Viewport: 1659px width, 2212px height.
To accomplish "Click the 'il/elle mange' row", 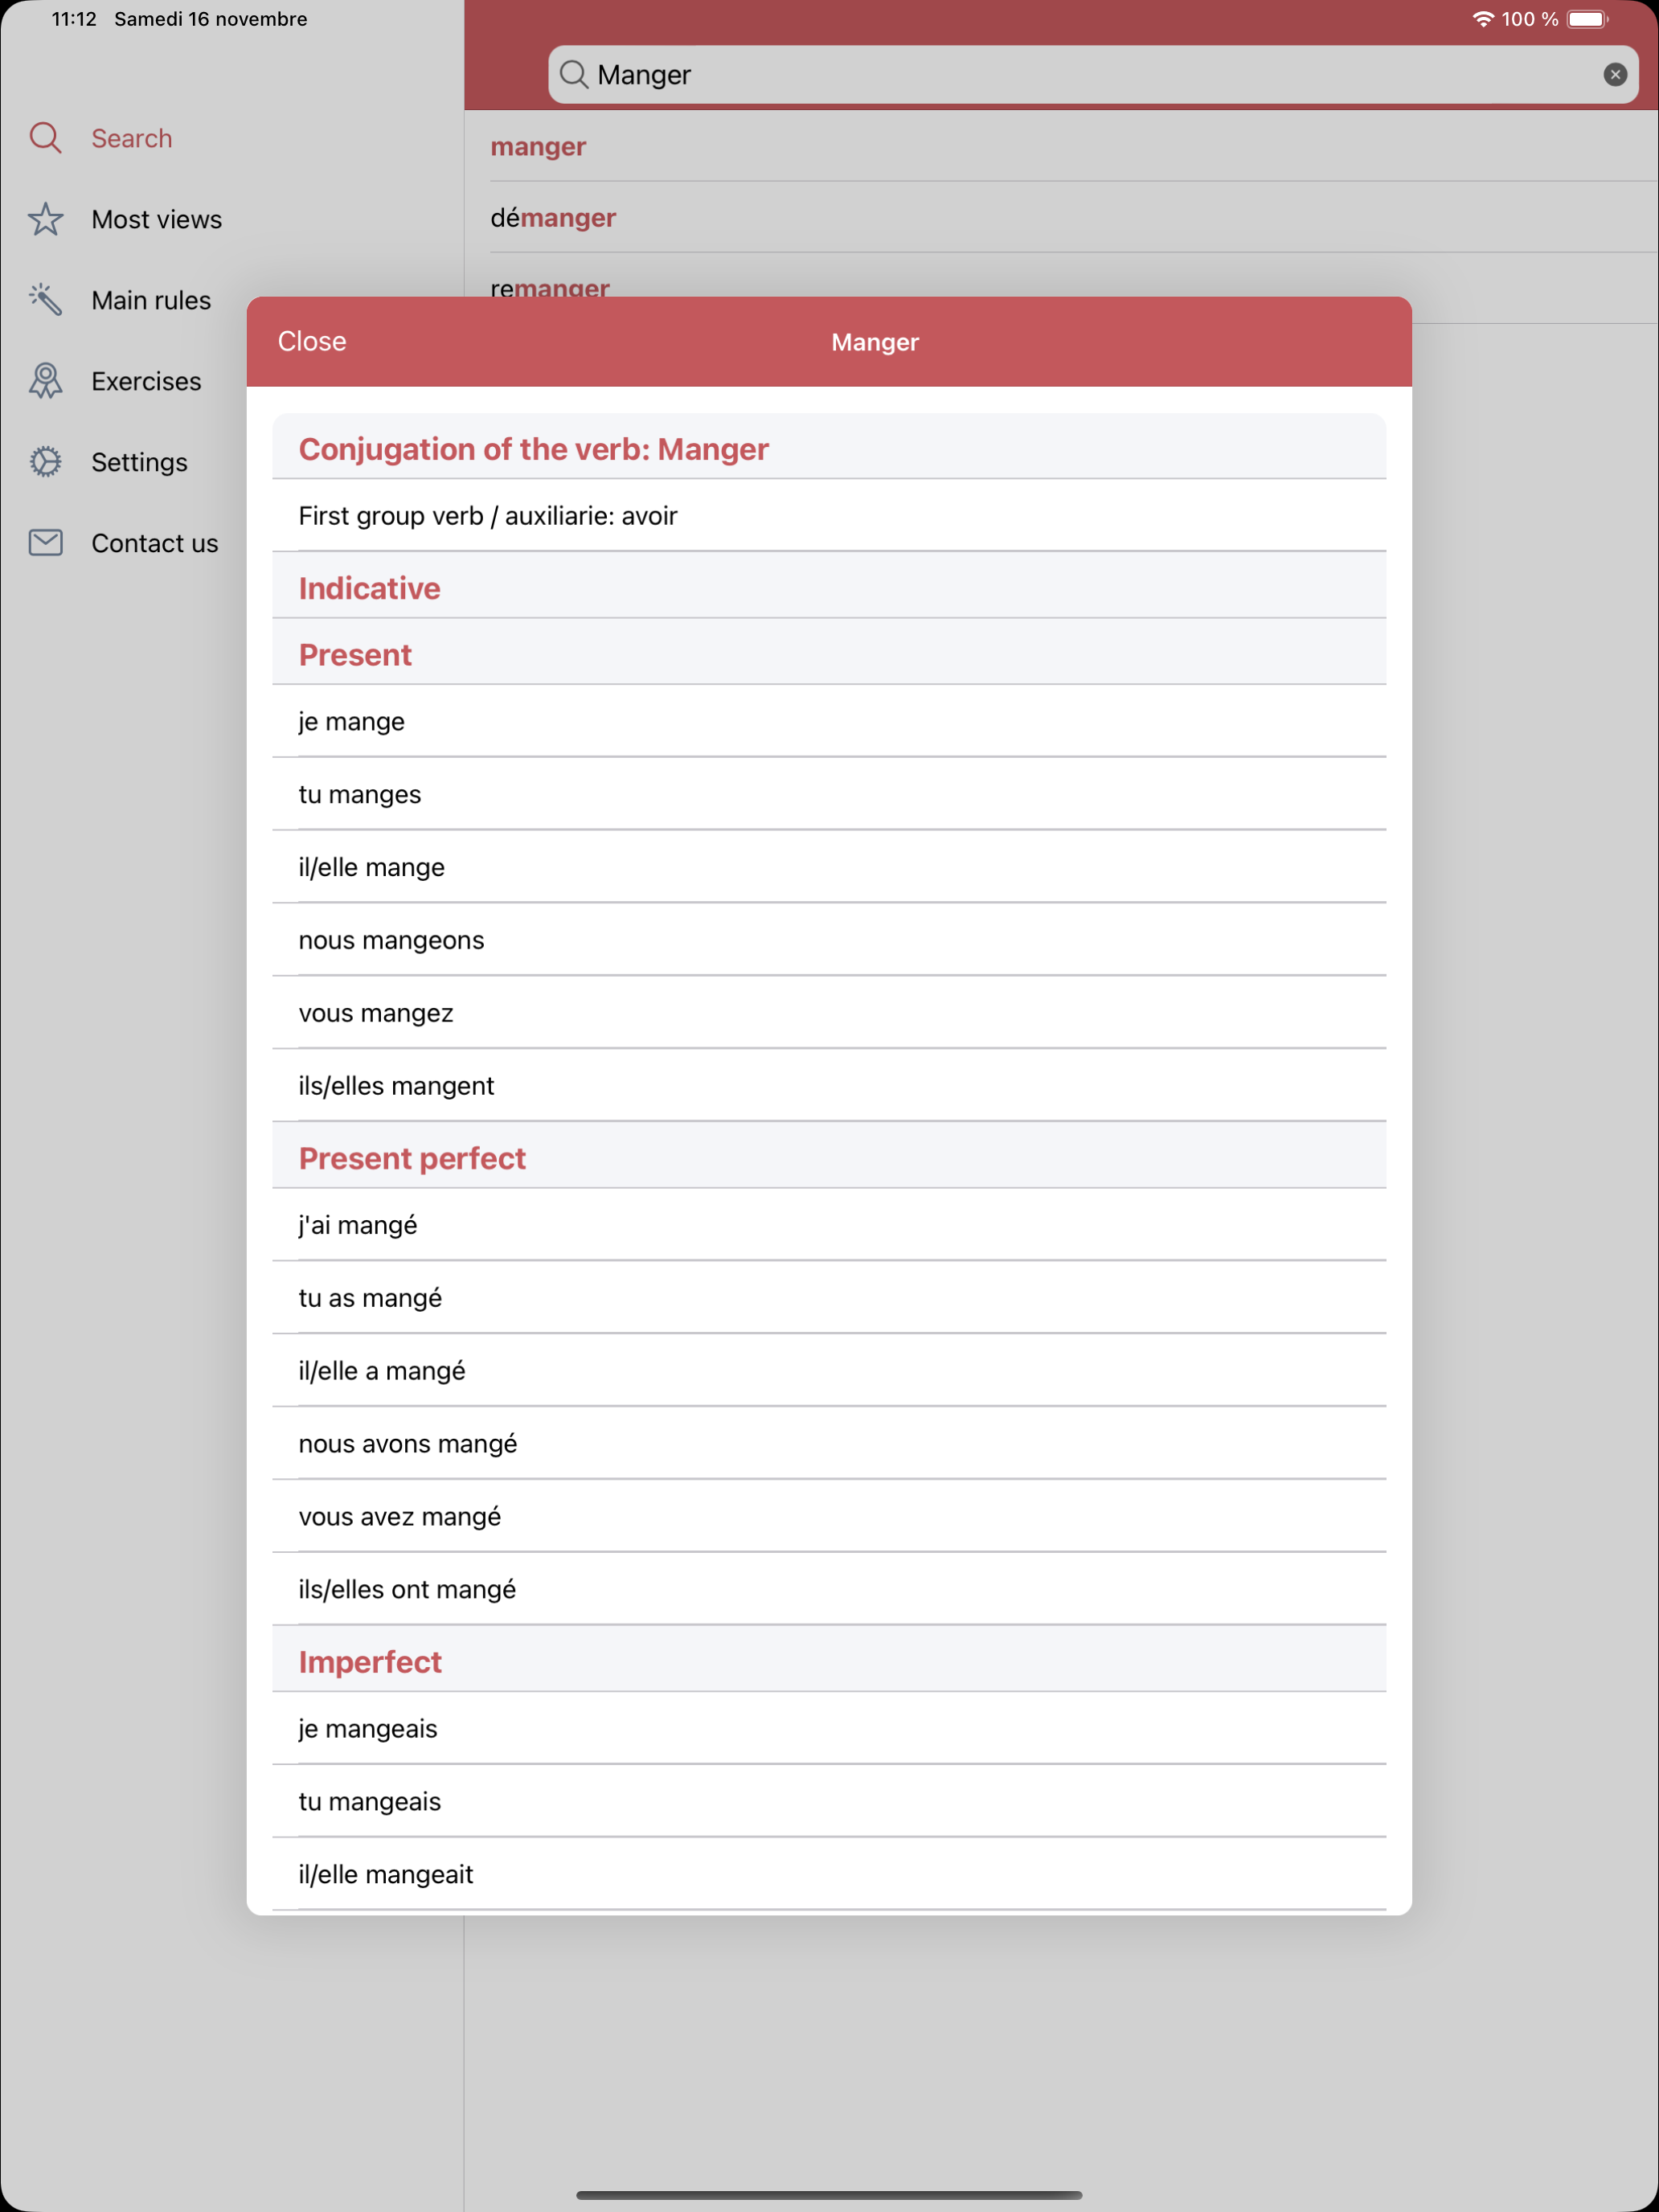I will [x=829, y=867].
